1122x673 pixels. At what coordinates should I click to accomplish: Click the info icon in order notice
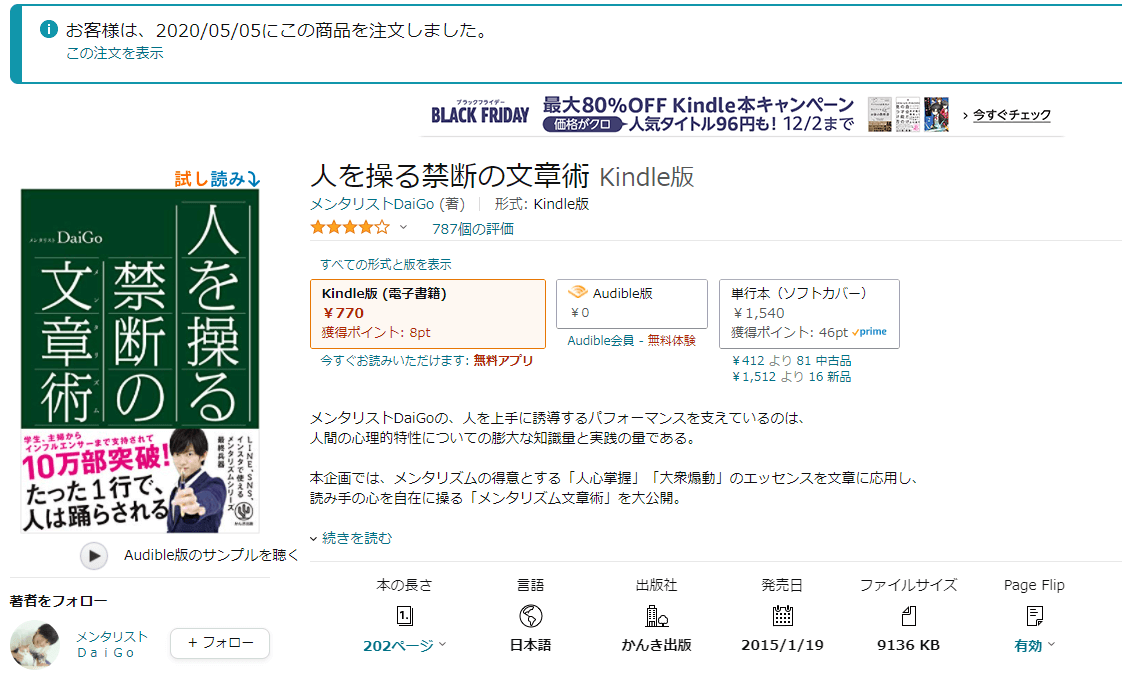click(49, 29)
